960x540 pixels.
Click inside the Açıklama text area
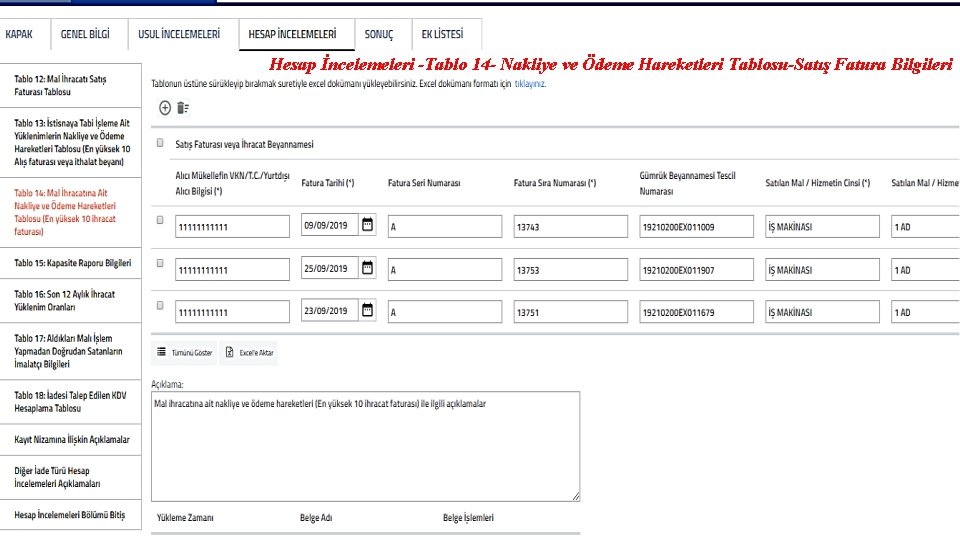[366, 446]
